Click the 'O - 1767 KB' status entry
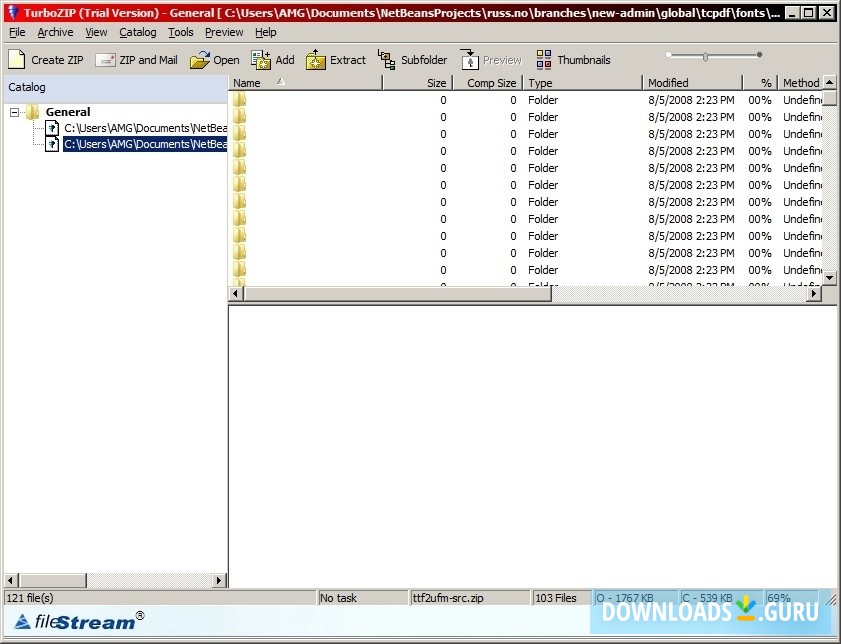The width and height of the screenshot is (841, 644). (635, 598)
